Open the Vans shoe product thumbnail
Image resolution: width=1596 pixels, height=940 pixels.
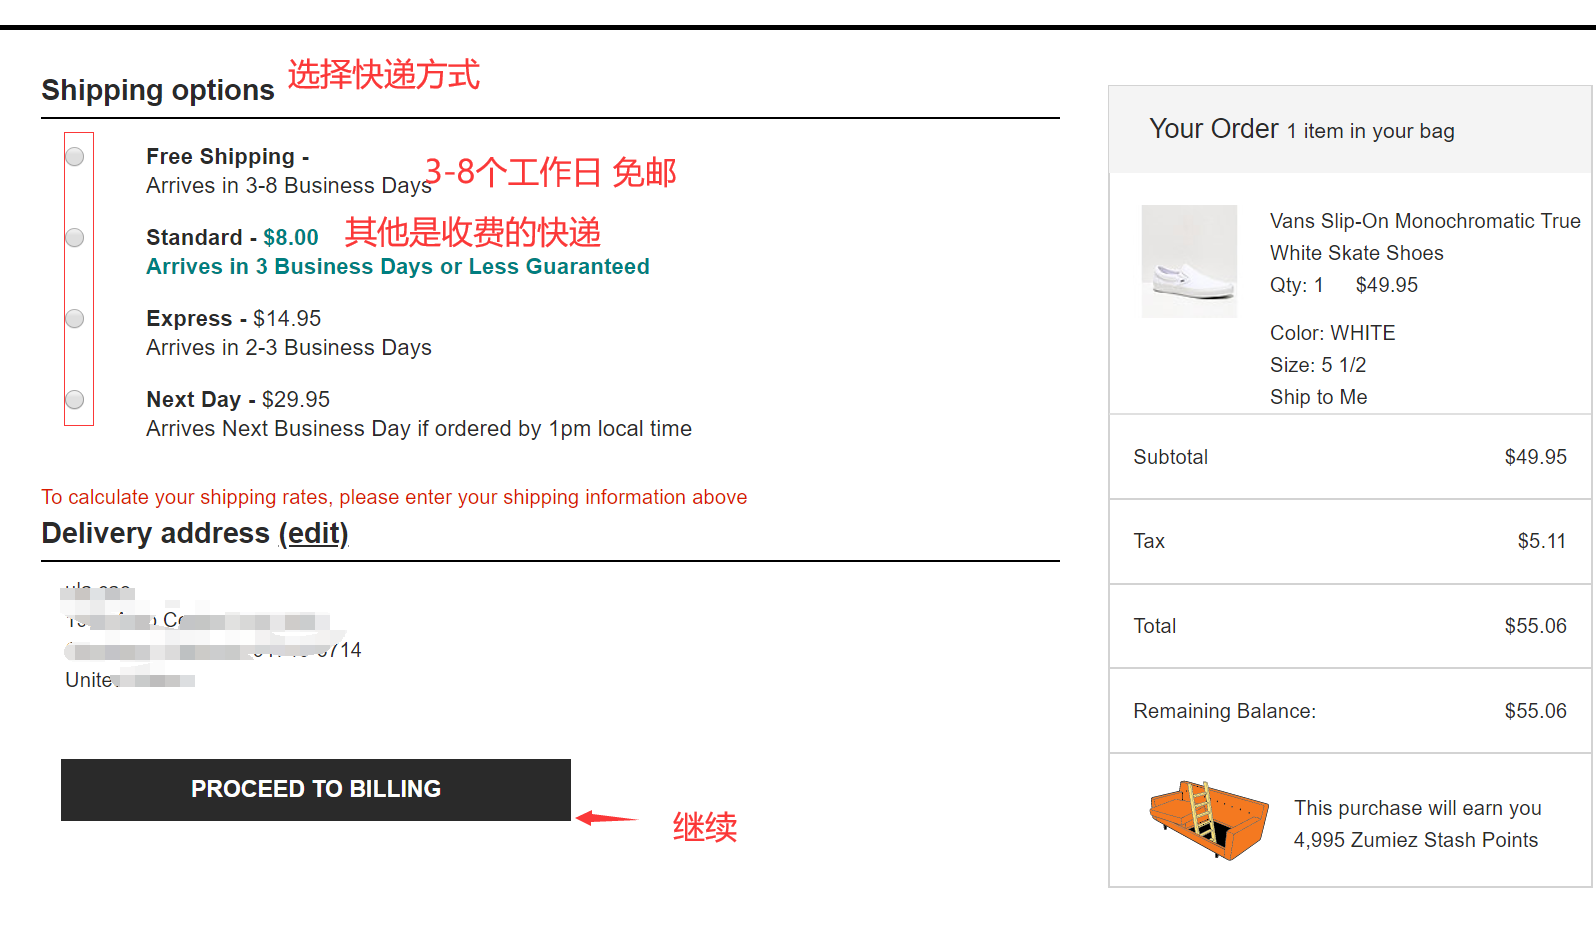point(1189,261)
